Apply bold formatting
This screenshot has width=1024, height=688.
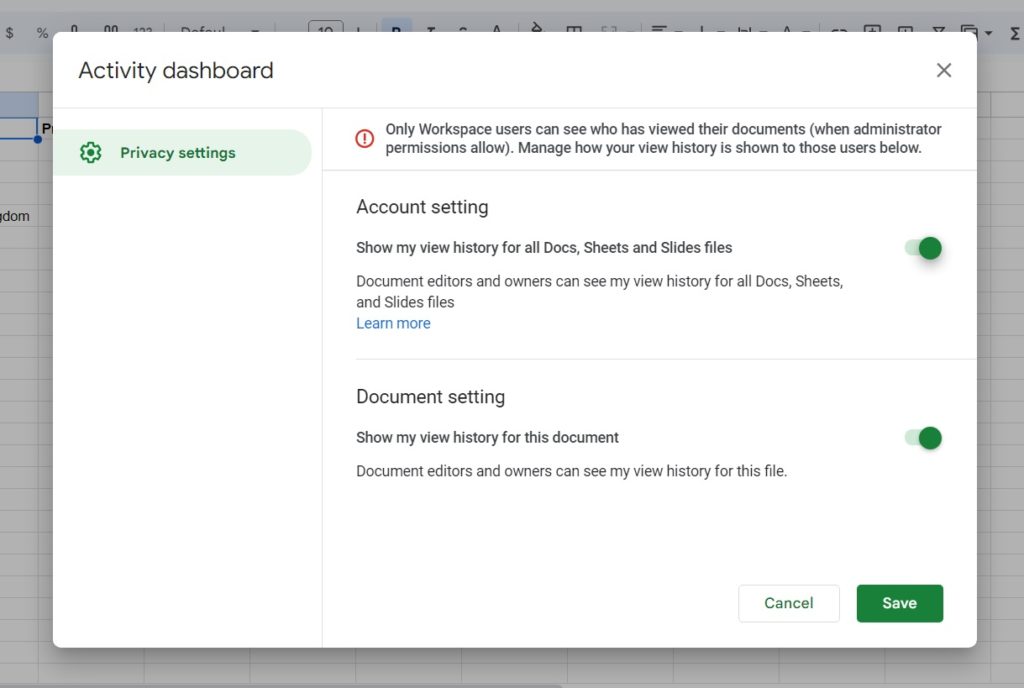(397, 27)
